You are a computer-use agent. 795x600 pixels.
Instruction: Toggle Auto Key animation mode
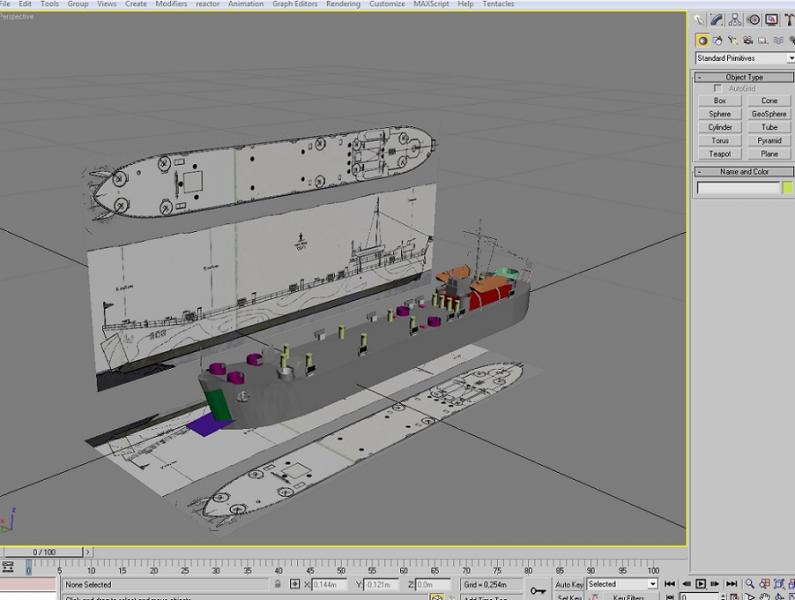(x=569, y=585)
